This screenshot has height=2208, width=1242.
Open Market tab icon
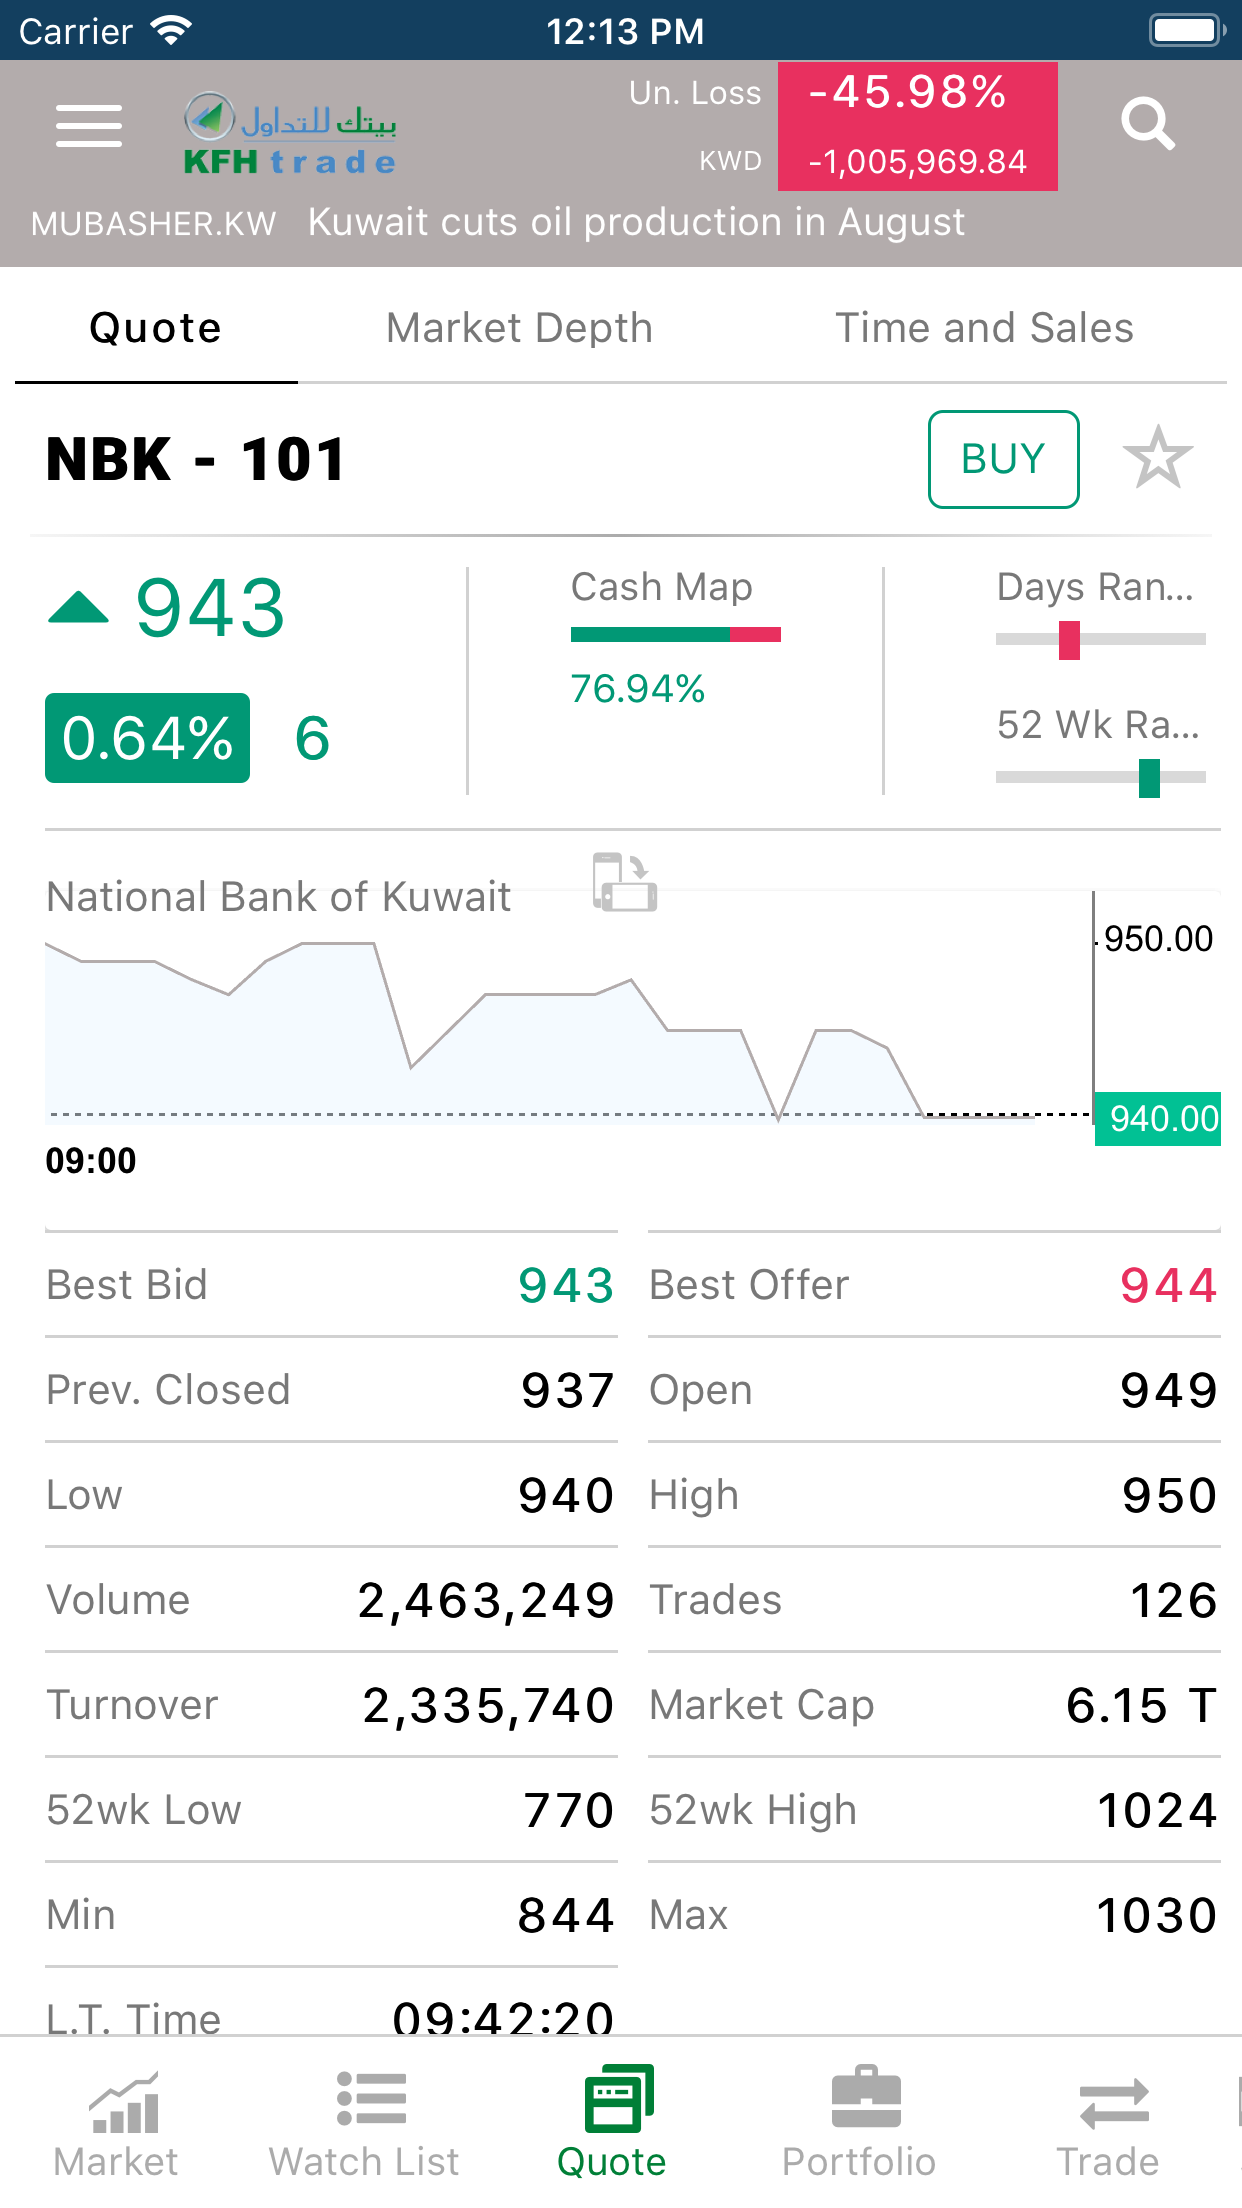117,2123
